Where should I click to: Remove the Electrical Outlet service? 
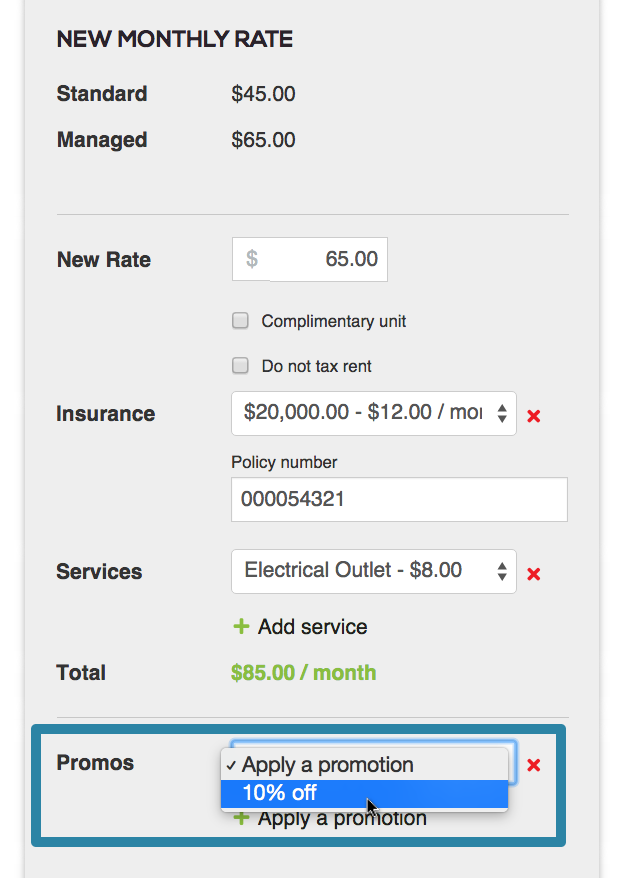pos(533,571)
